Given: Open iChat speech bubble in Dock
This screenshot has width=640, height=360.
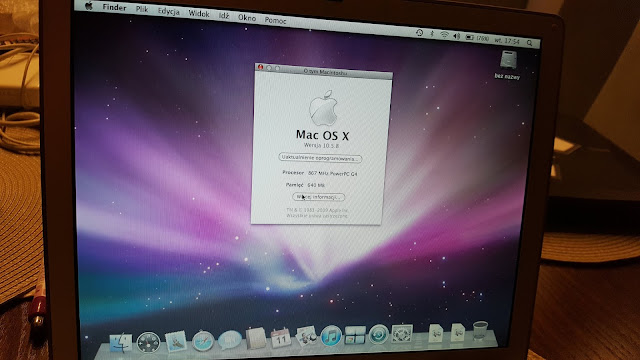Looking at the screenshot, I should [230, 340].
